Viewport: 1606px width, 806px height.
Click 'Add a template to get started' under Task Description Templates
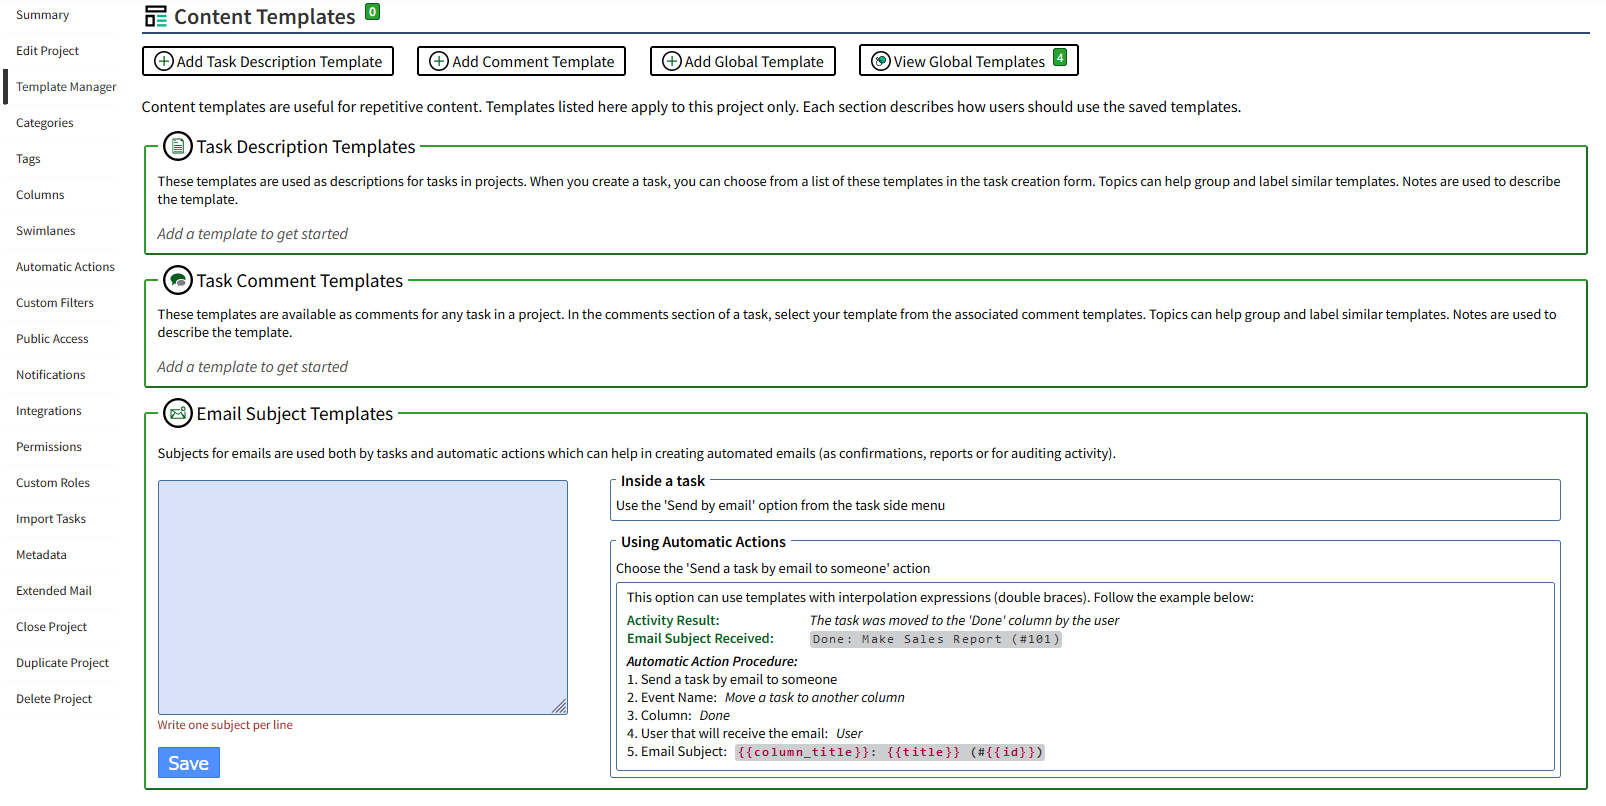point(252,234)
